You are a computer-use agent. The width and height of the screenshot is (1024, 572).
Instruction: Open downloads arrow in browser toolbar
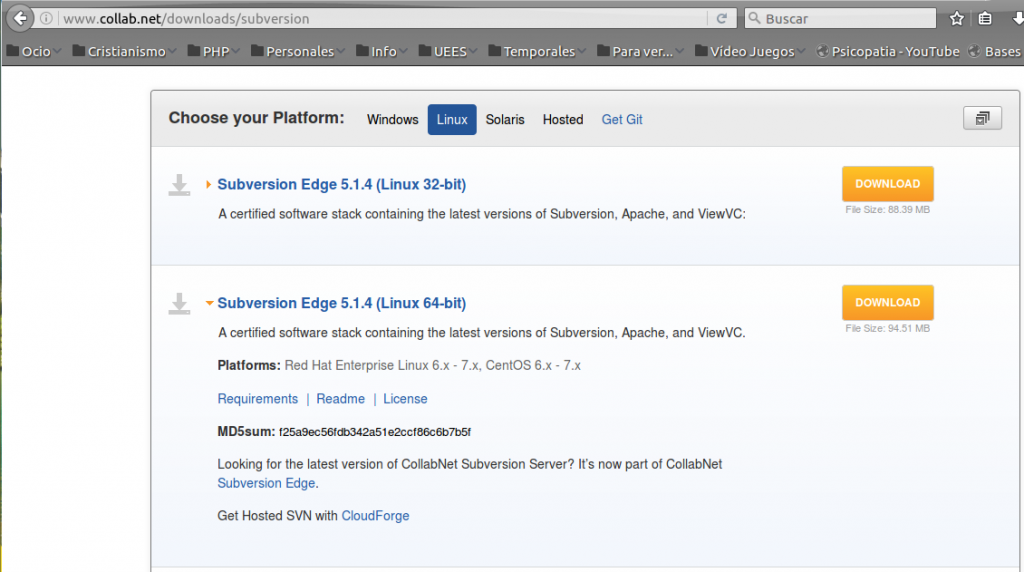click(x=1017, y=18)
